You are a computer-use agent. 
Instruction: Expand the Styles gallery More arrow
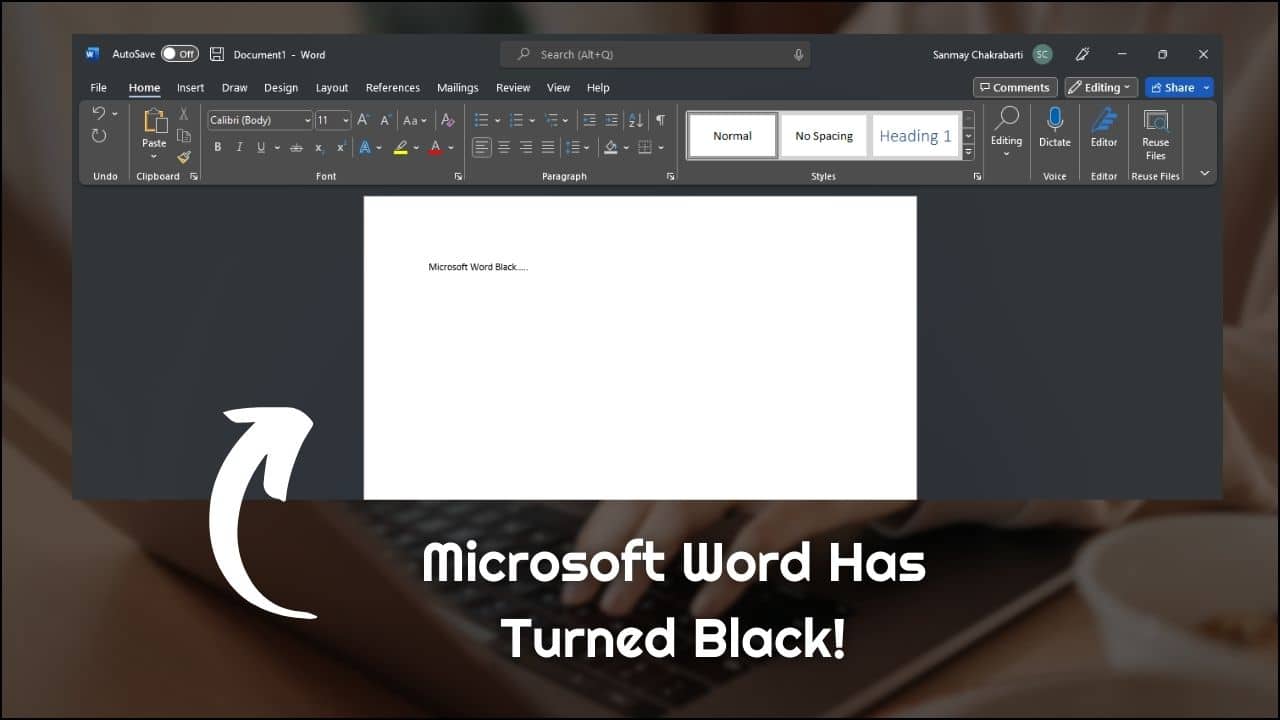pyautogui.click(x=968, y=152)
